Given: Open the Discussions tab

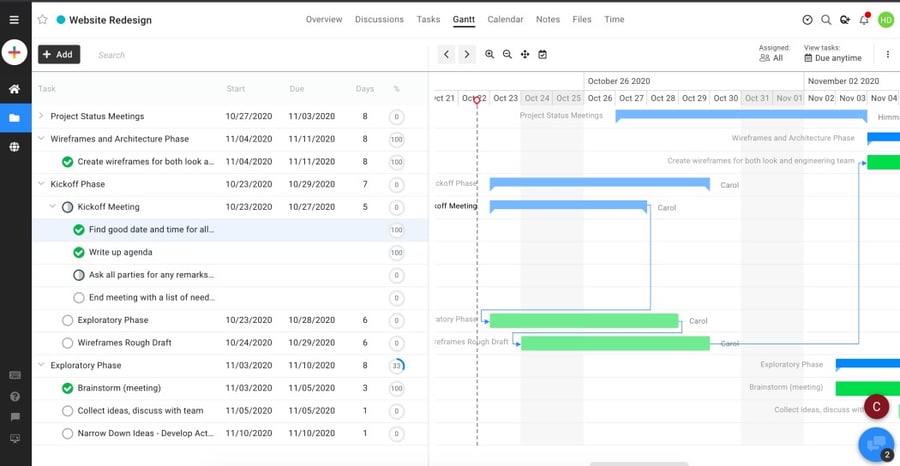Looking at the screenshot, I should point(379,19).
